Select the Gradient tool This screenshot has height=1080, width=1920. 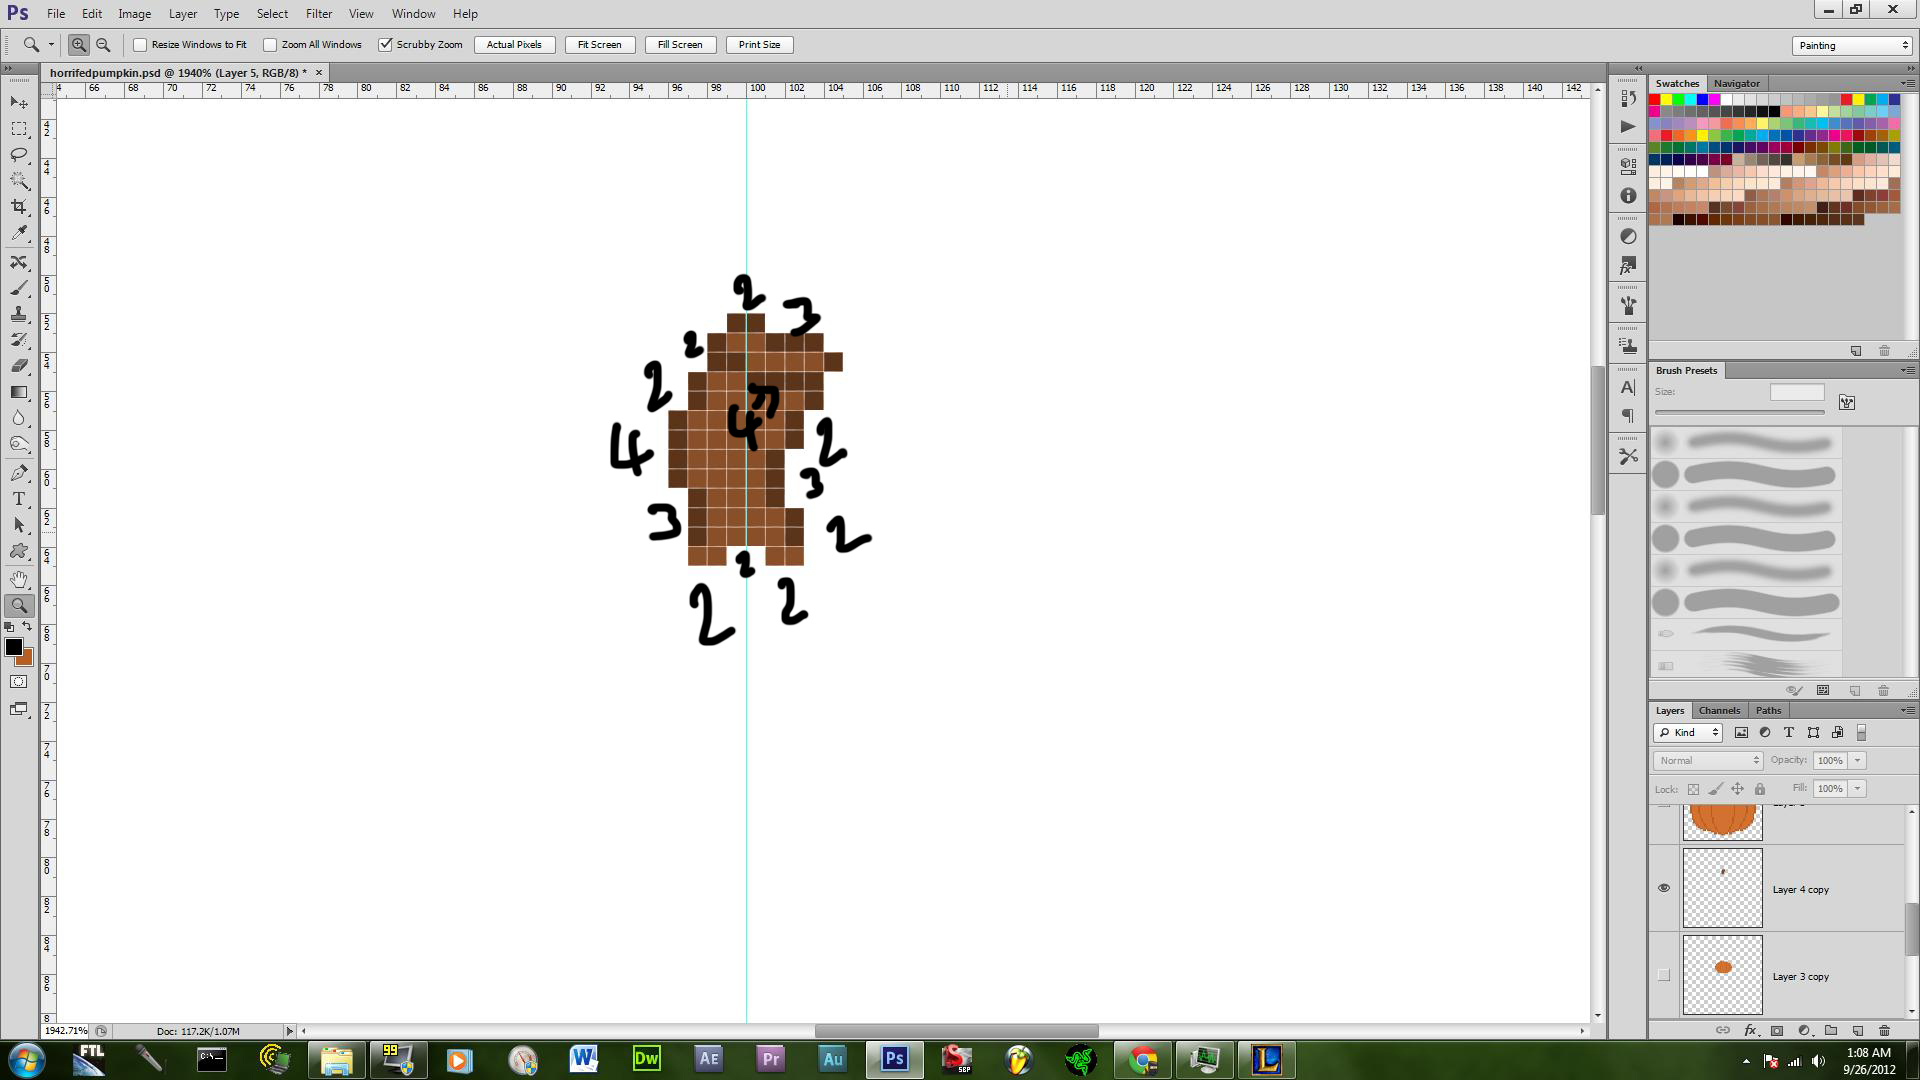[x=19, y=392]
